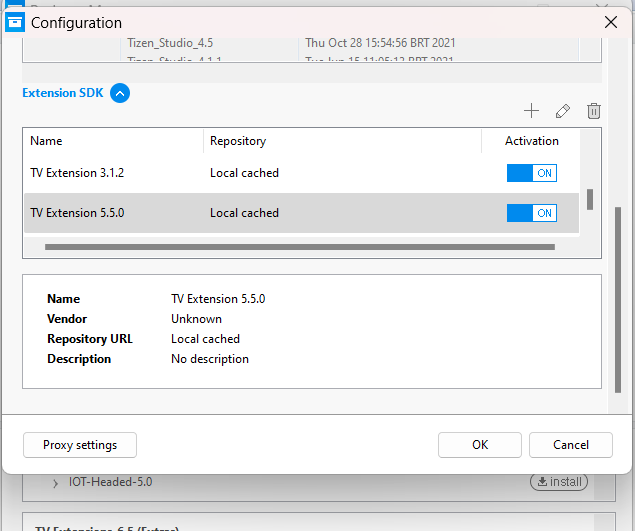
Task: Sort by the Name column header
Action: (x=46, y=141)
